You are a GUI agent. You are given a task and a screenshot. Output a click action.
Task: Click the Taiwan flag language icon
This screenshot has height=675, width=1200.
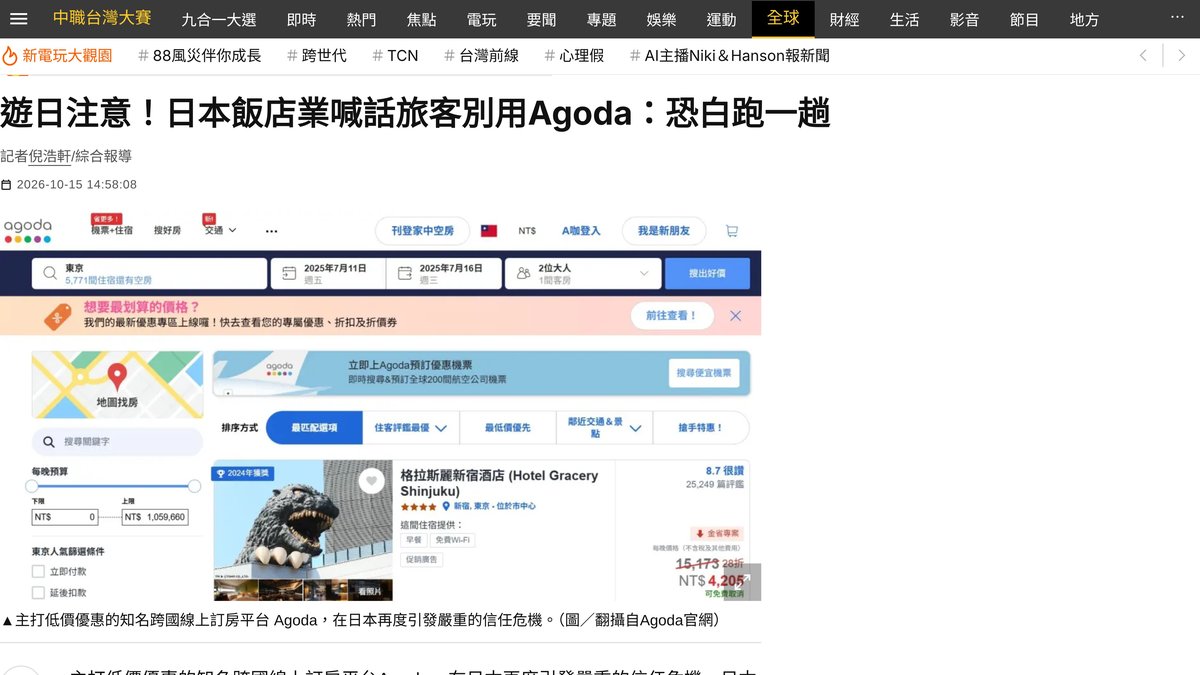(x=489, y=231)
